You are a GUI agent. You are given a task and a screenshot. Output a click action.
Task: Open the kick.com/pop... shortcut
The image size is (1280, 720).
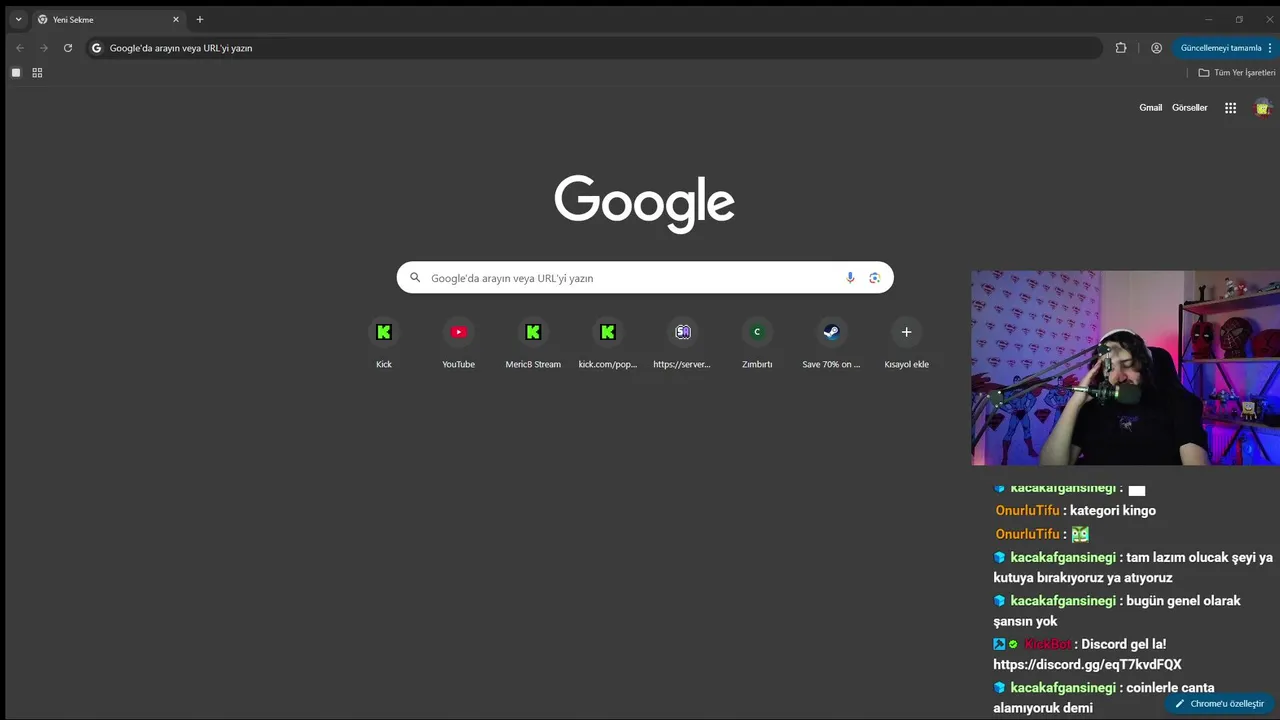pos(608,343)
